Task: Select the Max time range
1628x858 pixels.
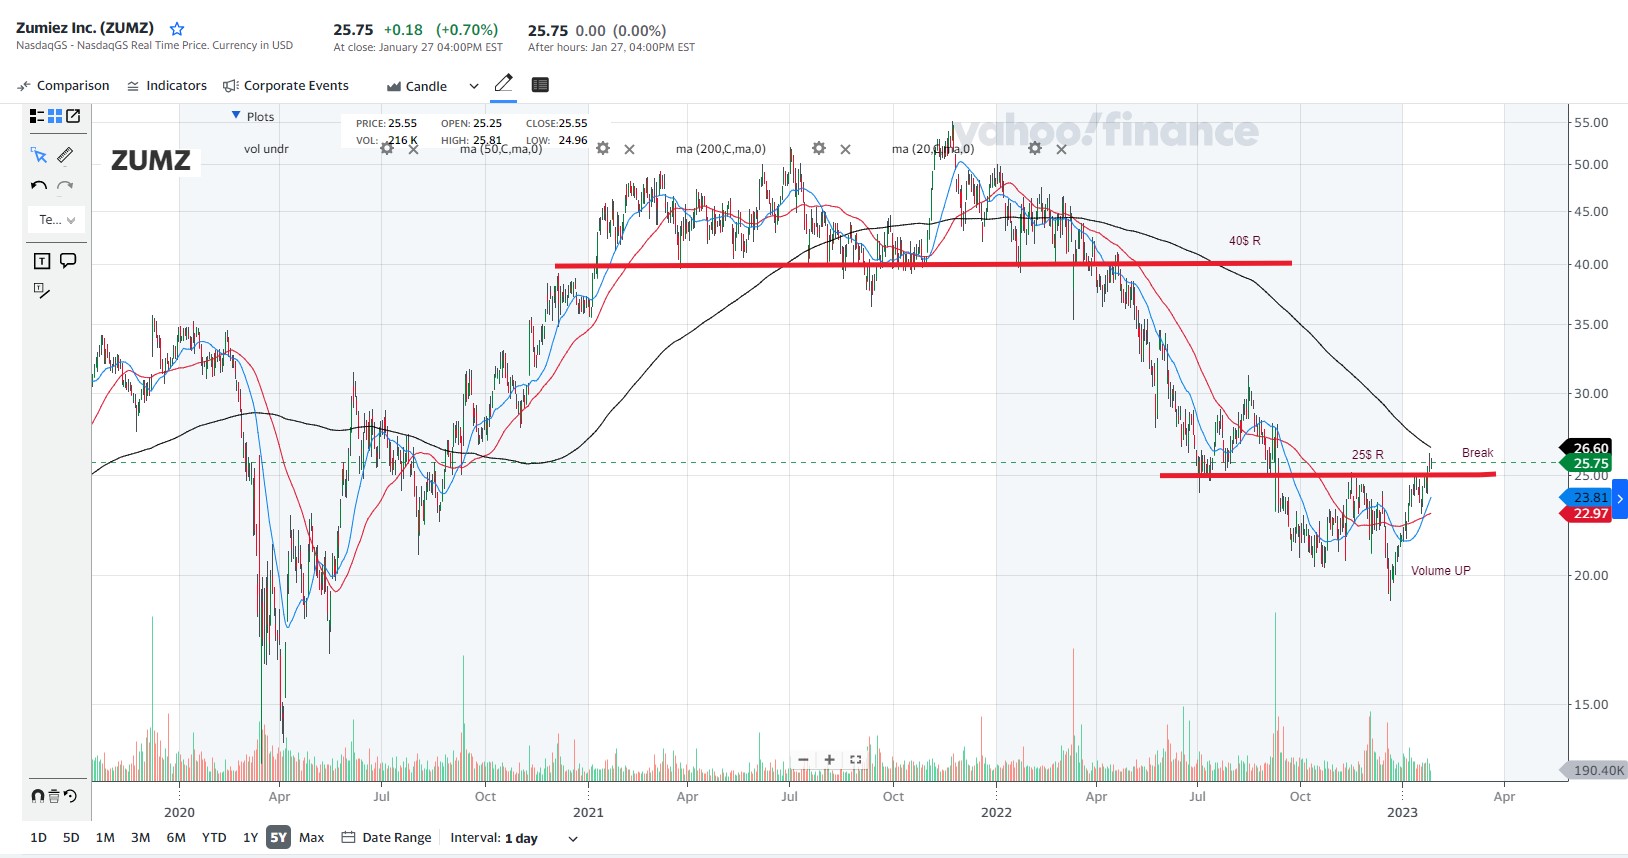Action: tap(312, 838)
